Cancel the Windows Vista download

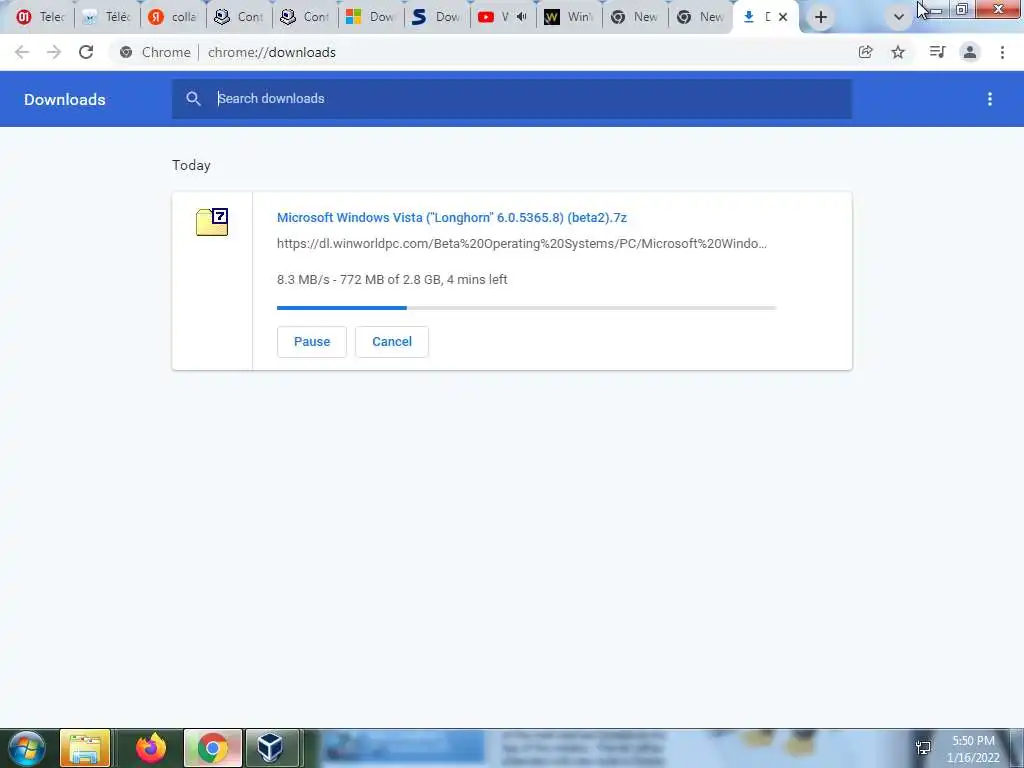[x=392, y=342]
